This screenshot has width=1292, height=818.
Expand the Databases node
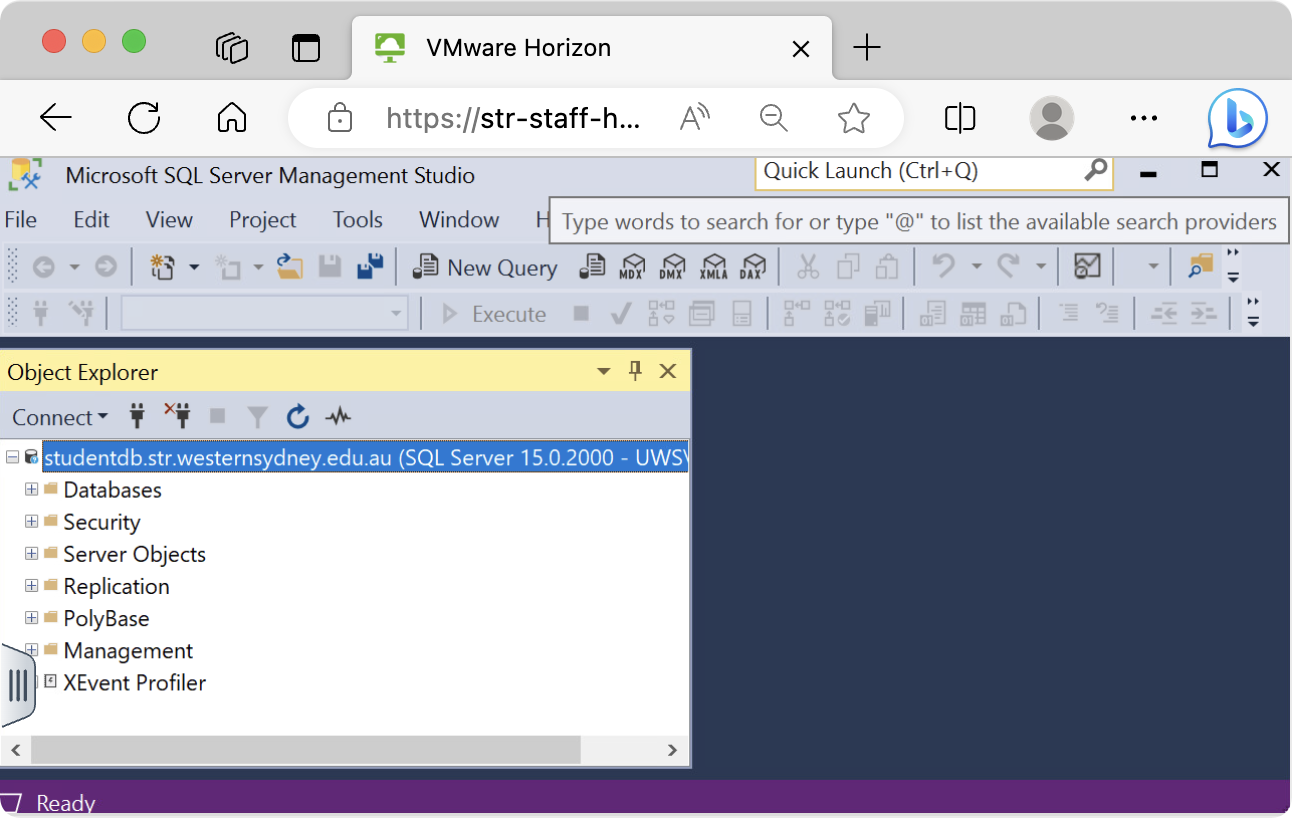click(x=31, y=489)
